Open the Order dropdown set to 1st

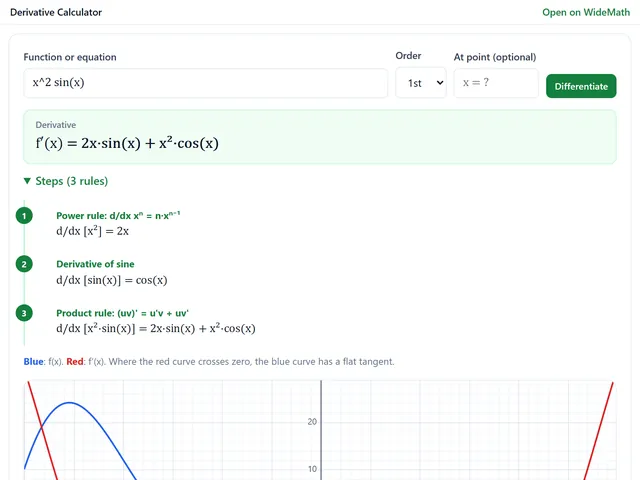tap(421, 83)
